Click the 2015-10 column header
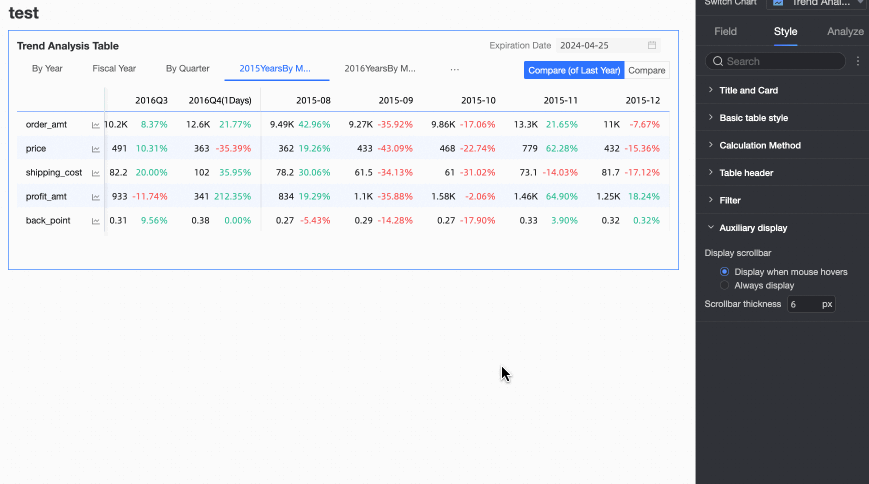Viewport: 869px width, 484px height. (x=478, y=100)
